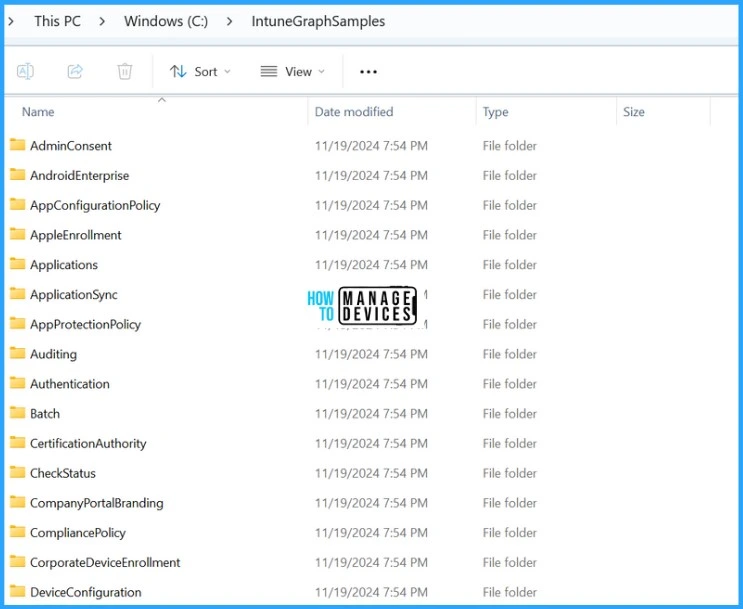Expand chevron before This PC
Image resolution: width=743 pixels, height=609 pixels.
(11, 21)
